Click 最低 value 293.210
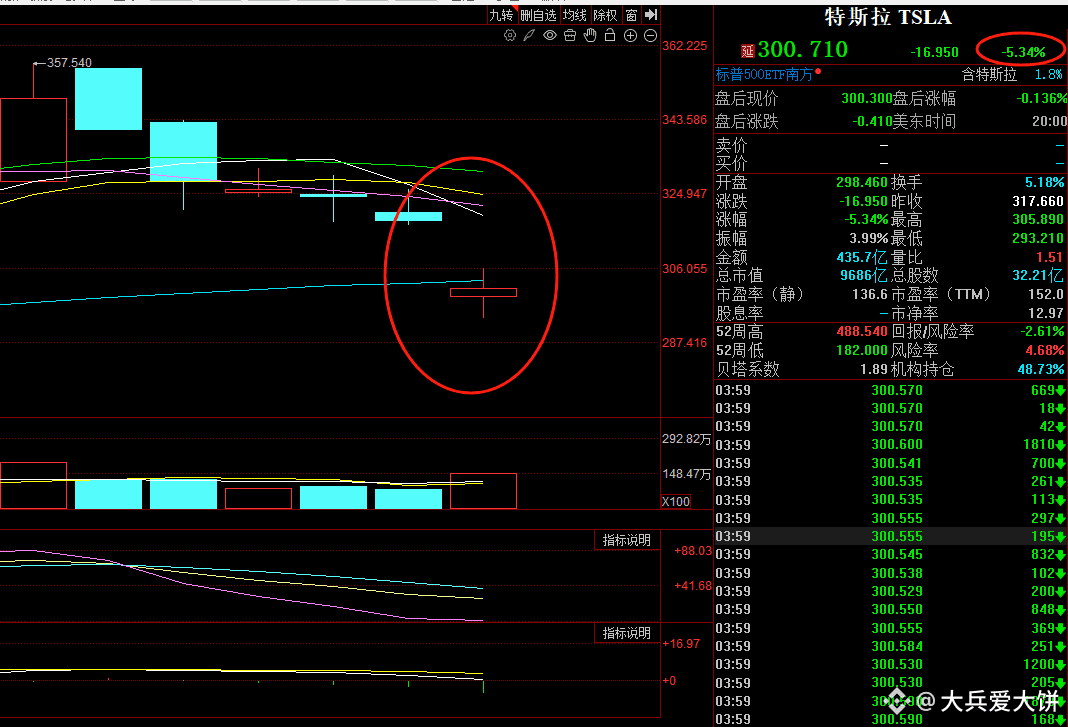This screenshot has width=1068, height=727. pos(1037,238)
